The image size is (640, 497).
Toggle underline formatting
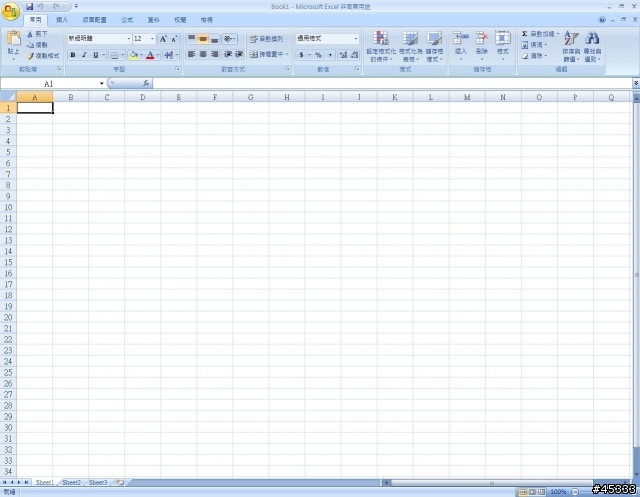coord(96,55)
